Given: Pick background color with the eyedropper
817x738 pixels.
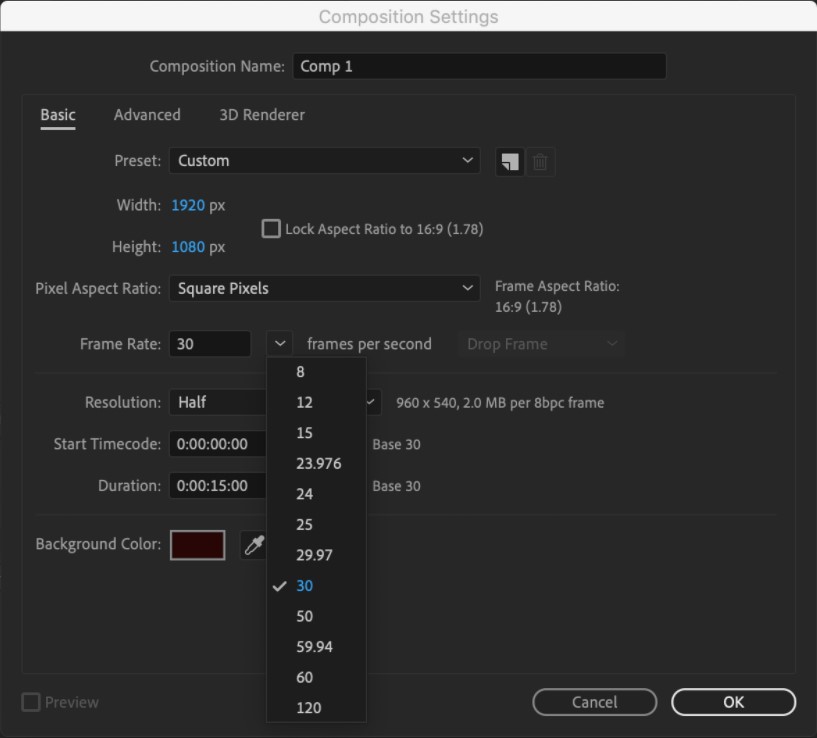Looking at the screenshot, I should [x=254, y=545].
